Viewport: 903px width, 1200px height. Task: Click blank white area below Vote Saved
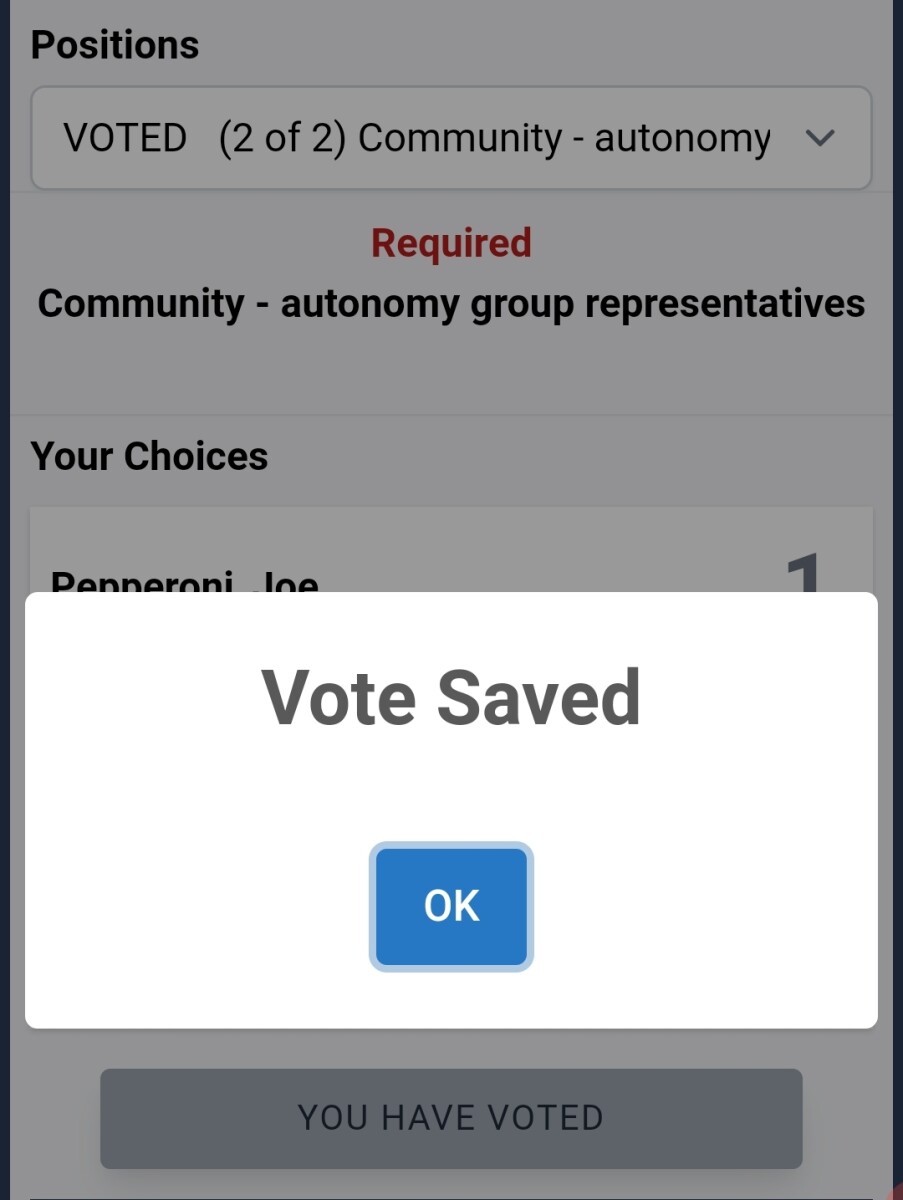pos(451,785)
